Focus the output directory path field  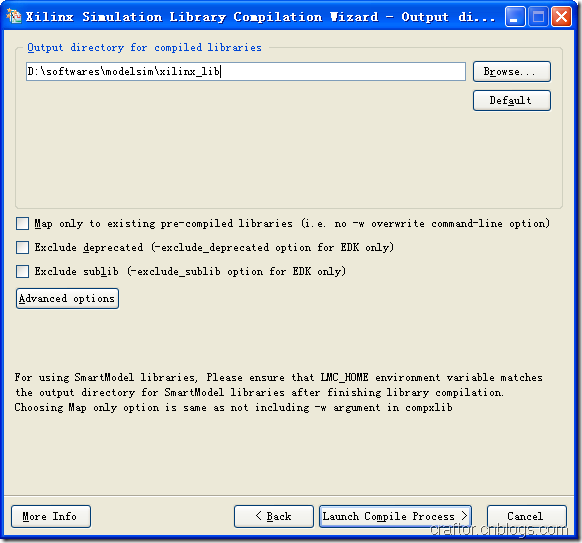pos(246,71)
